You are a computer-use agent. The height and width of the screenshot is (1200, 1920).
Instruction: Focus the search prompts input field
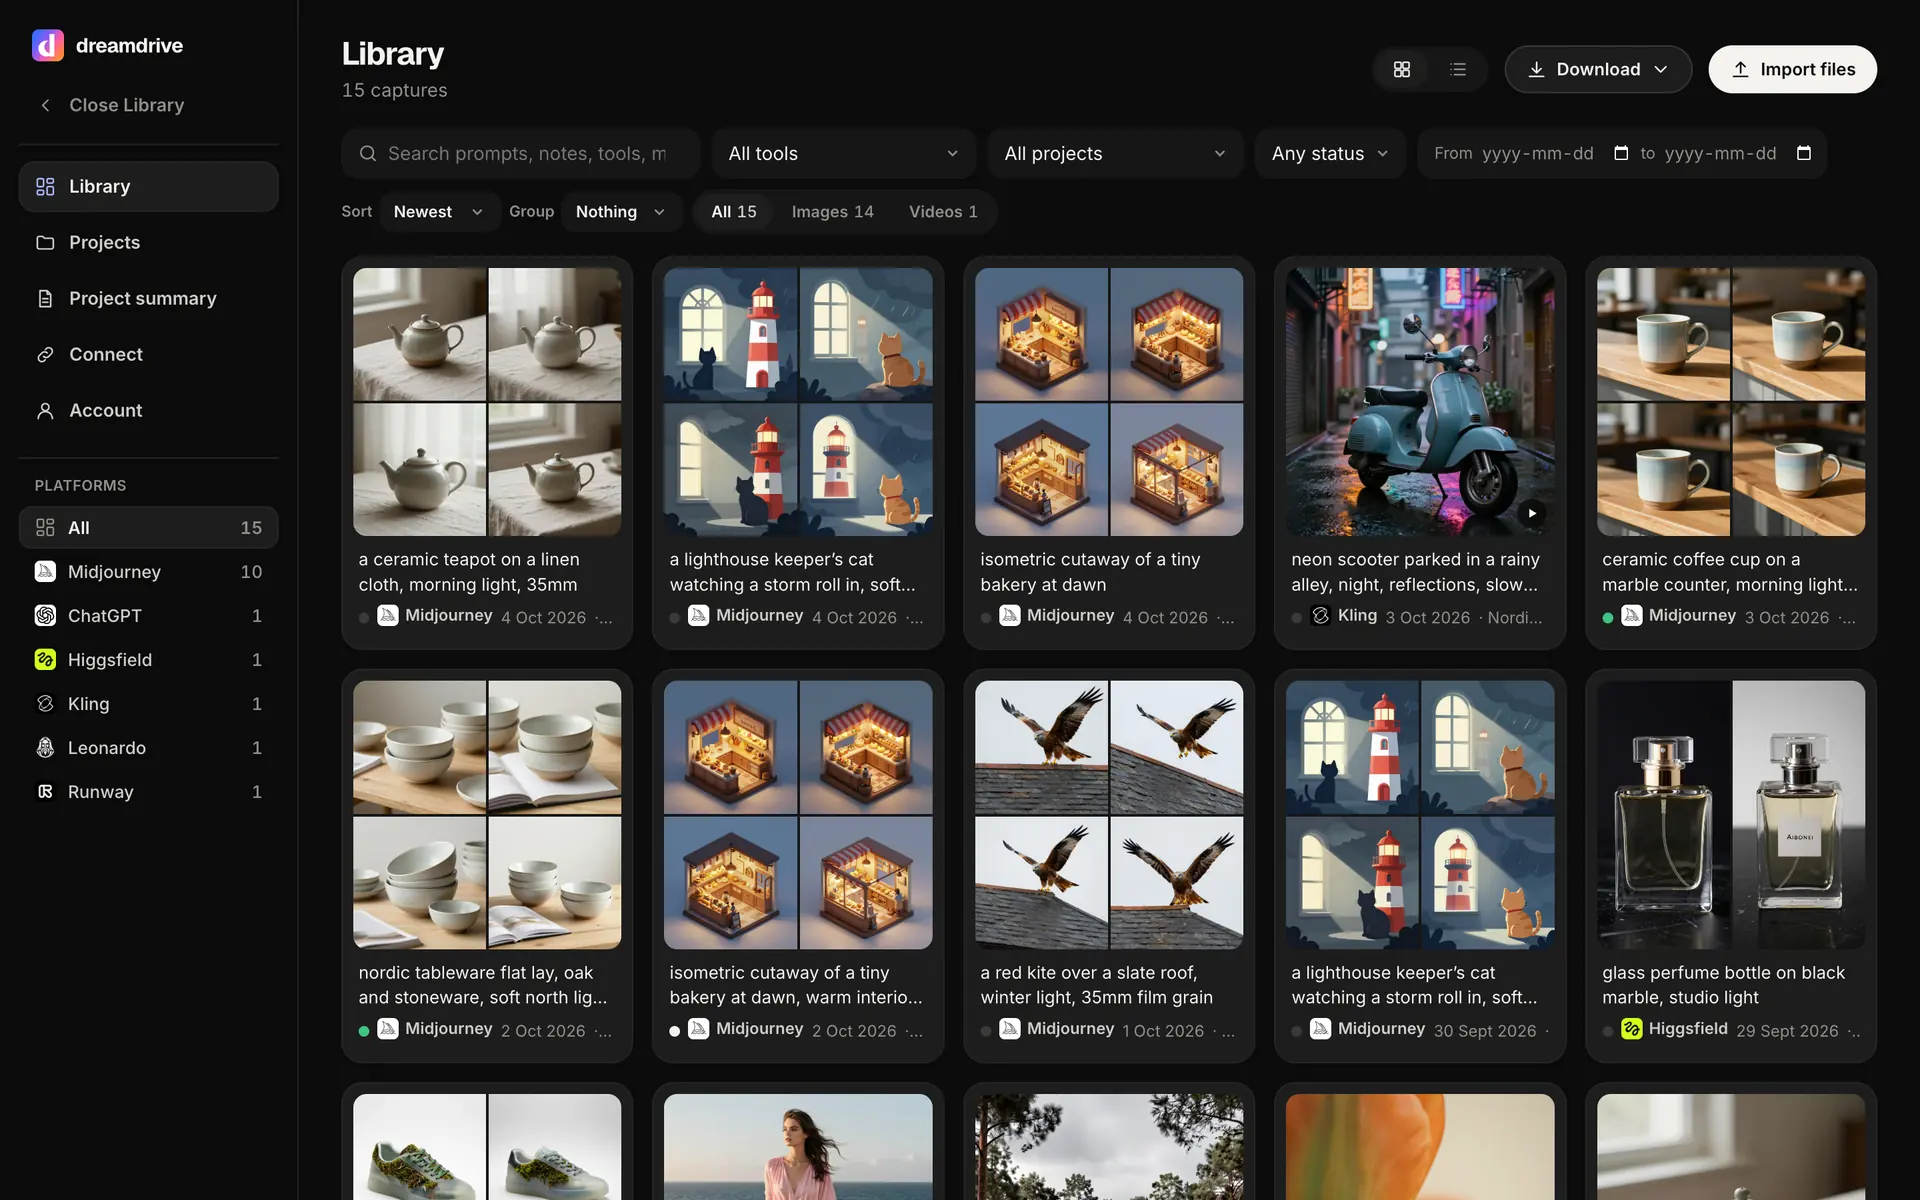point(520,153)
